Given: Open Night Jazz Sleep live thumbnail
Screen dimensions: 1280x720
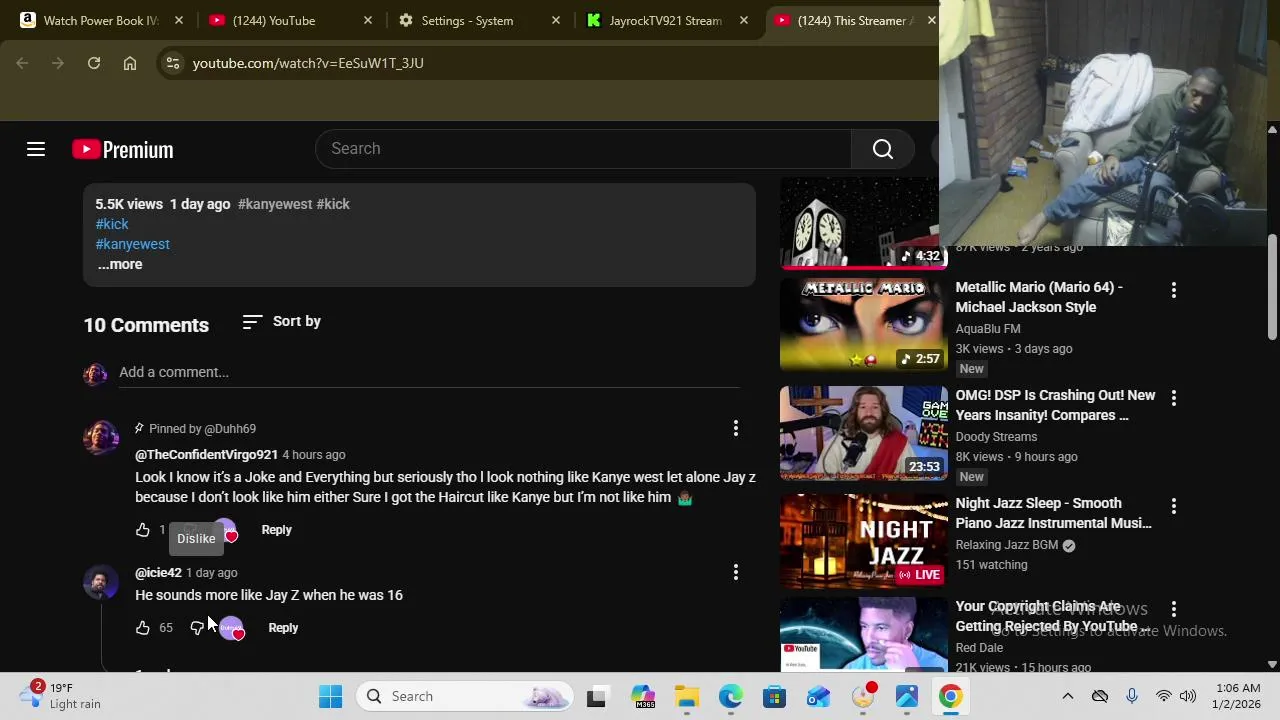Looking at the screenshot, I should (864, 541).
